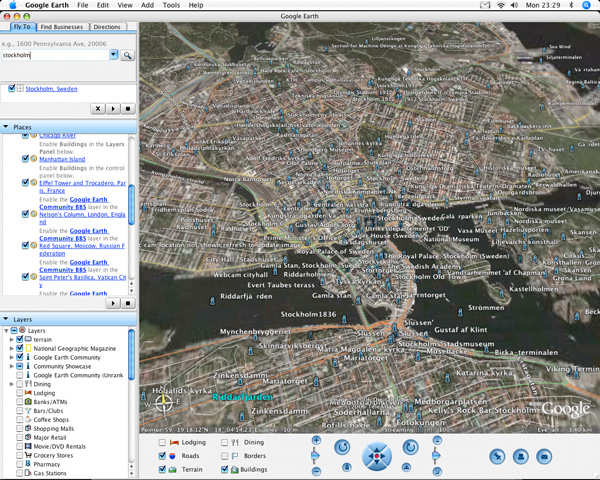Click the tilt slider handle

click(436, 456)
